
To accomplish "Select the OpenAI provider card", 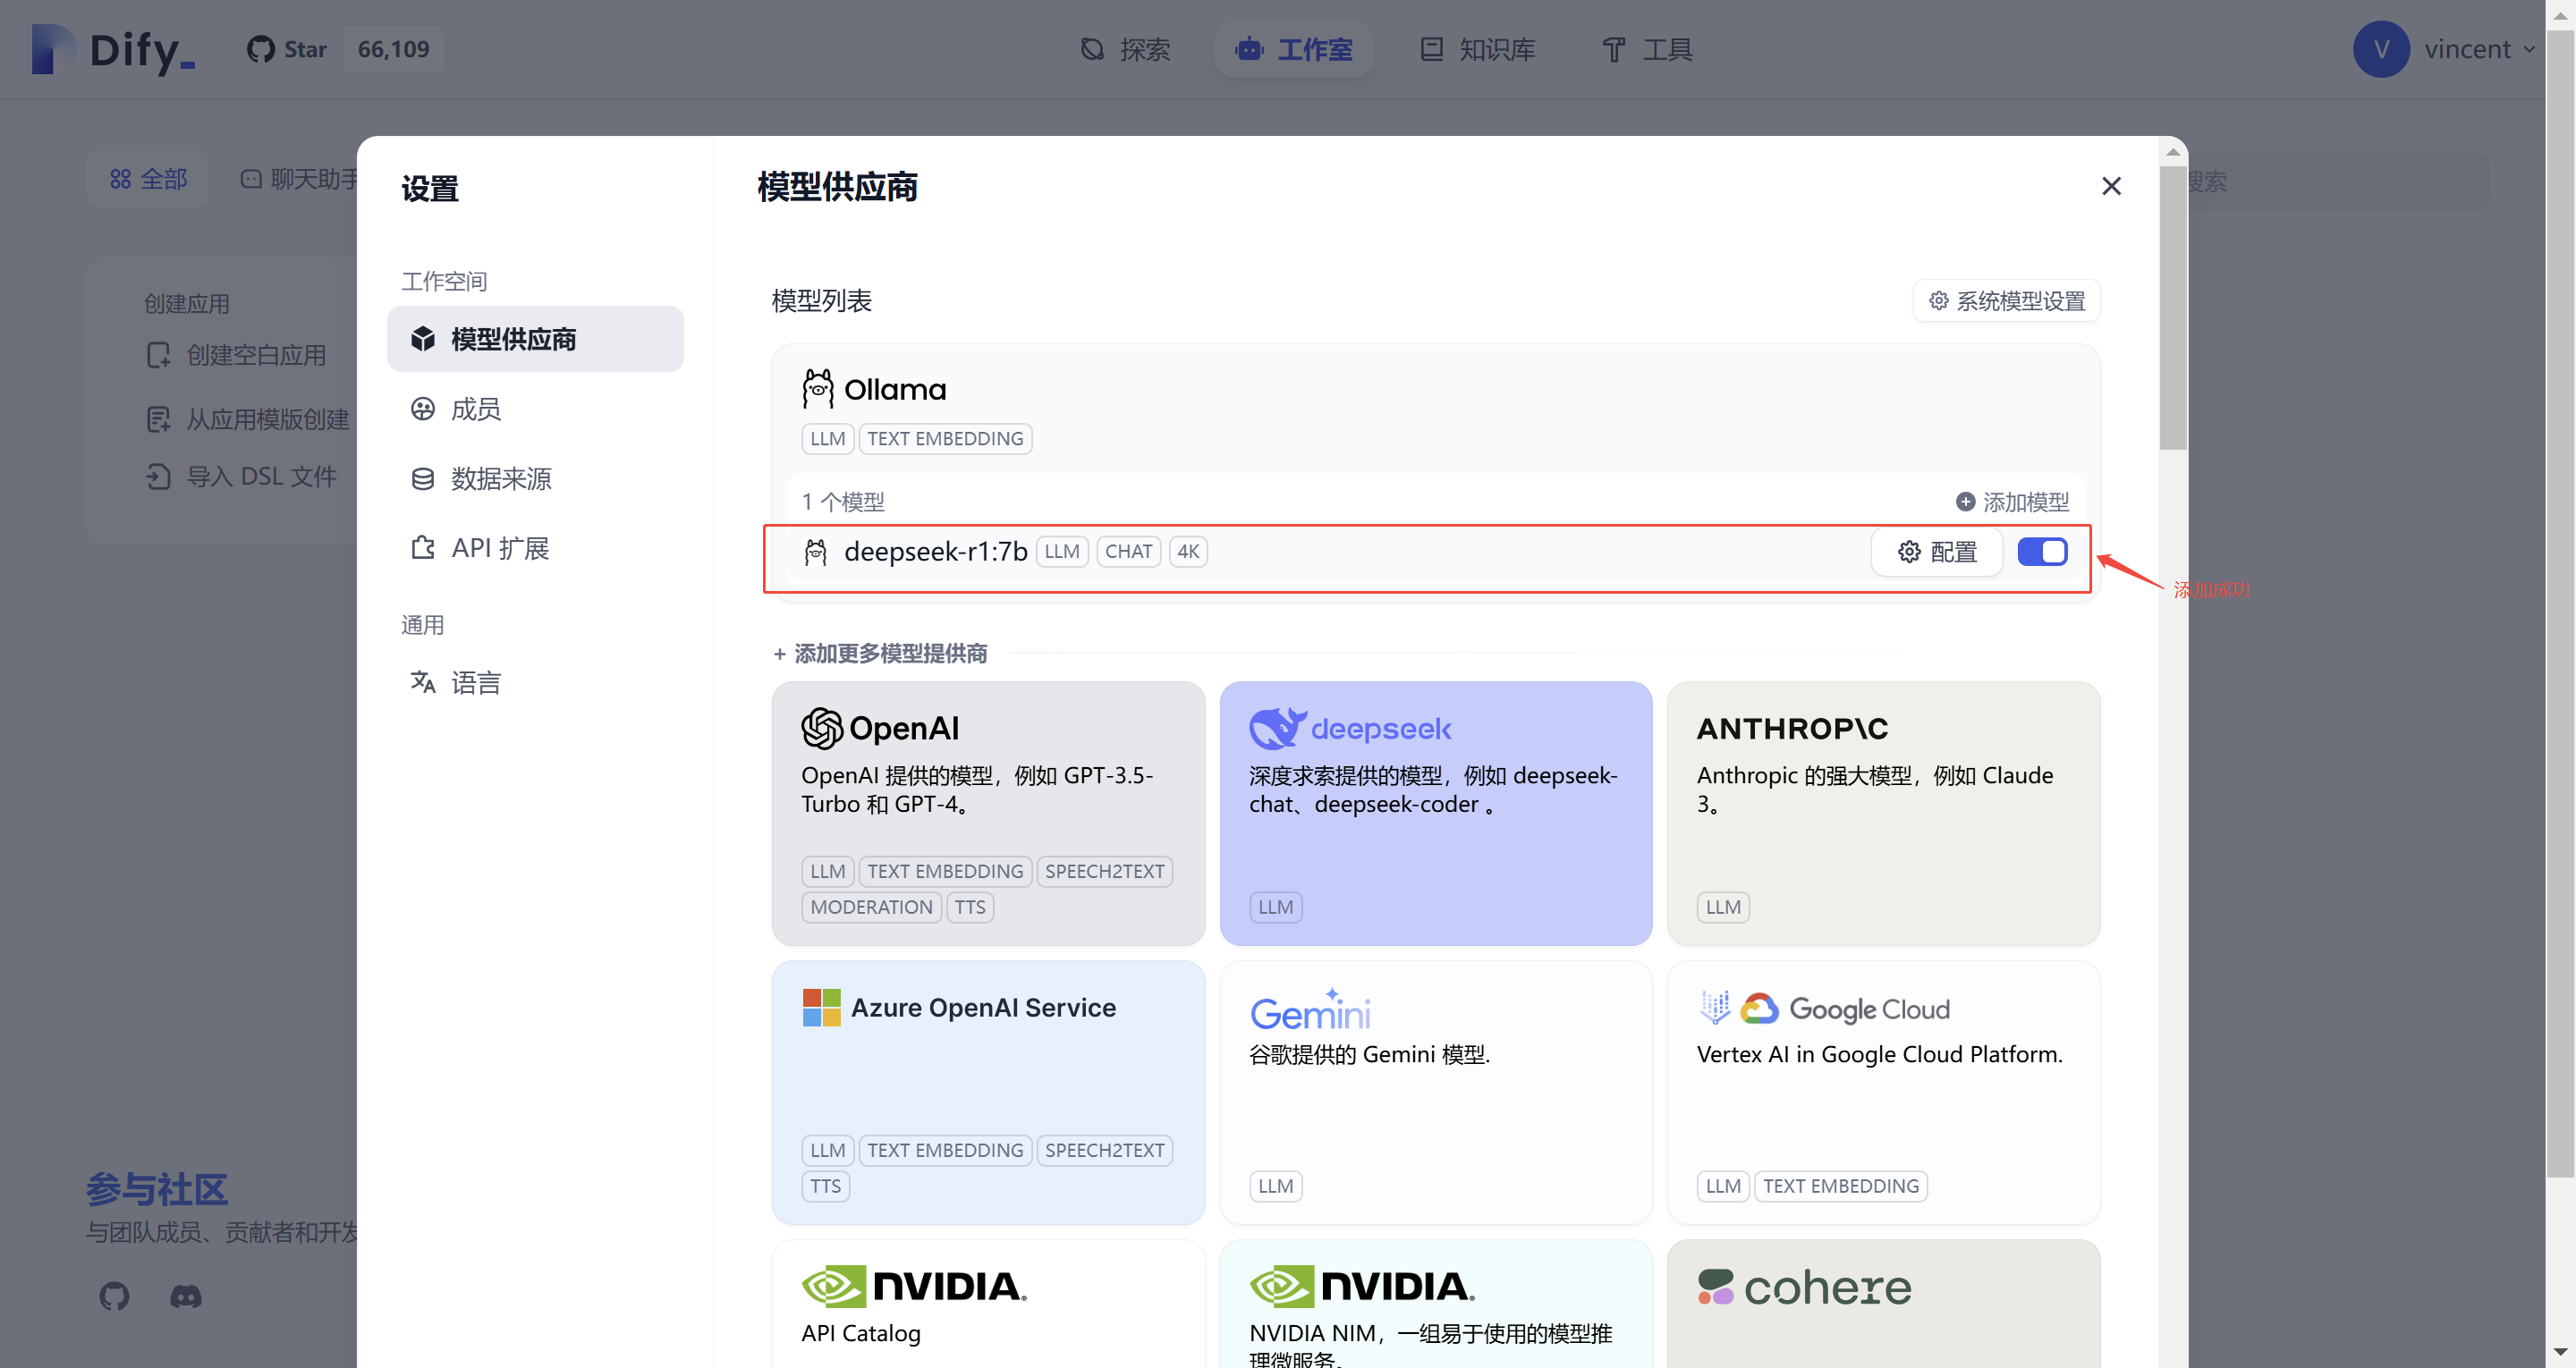I will click(988, 813).
